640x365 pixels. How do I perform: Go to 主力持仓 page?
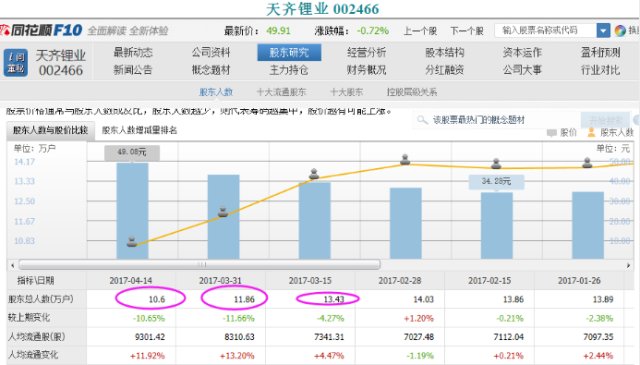[x=289, y=70]
